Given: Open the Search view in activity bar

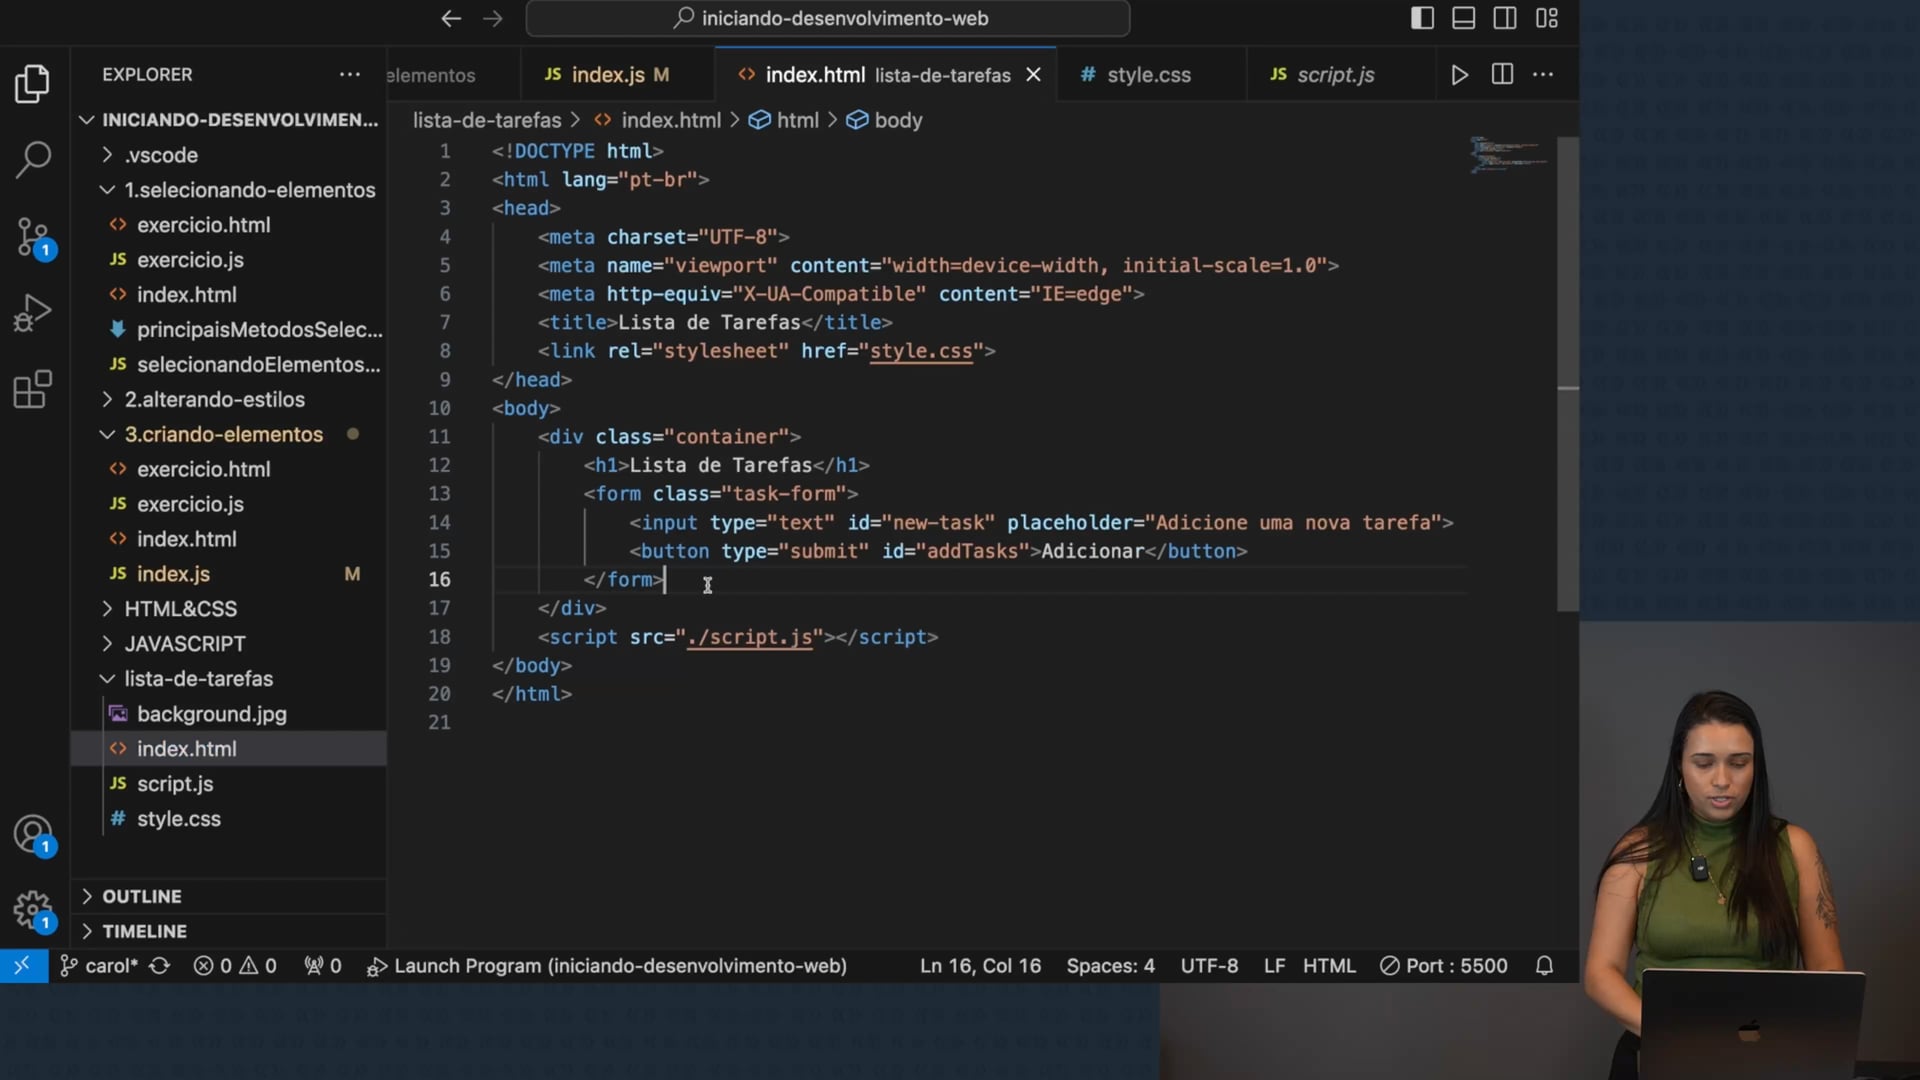Looking at the screenshot, I should tap(33, 160).
